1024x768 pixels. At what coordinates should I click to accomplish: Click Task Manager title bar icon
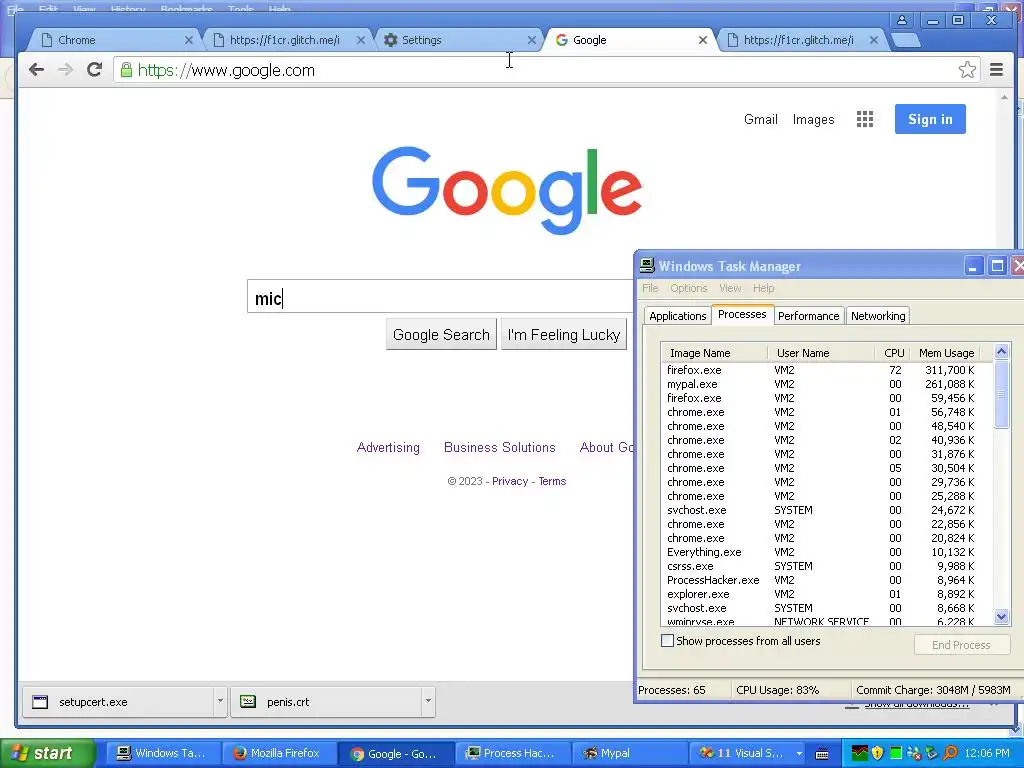point(647,265)
